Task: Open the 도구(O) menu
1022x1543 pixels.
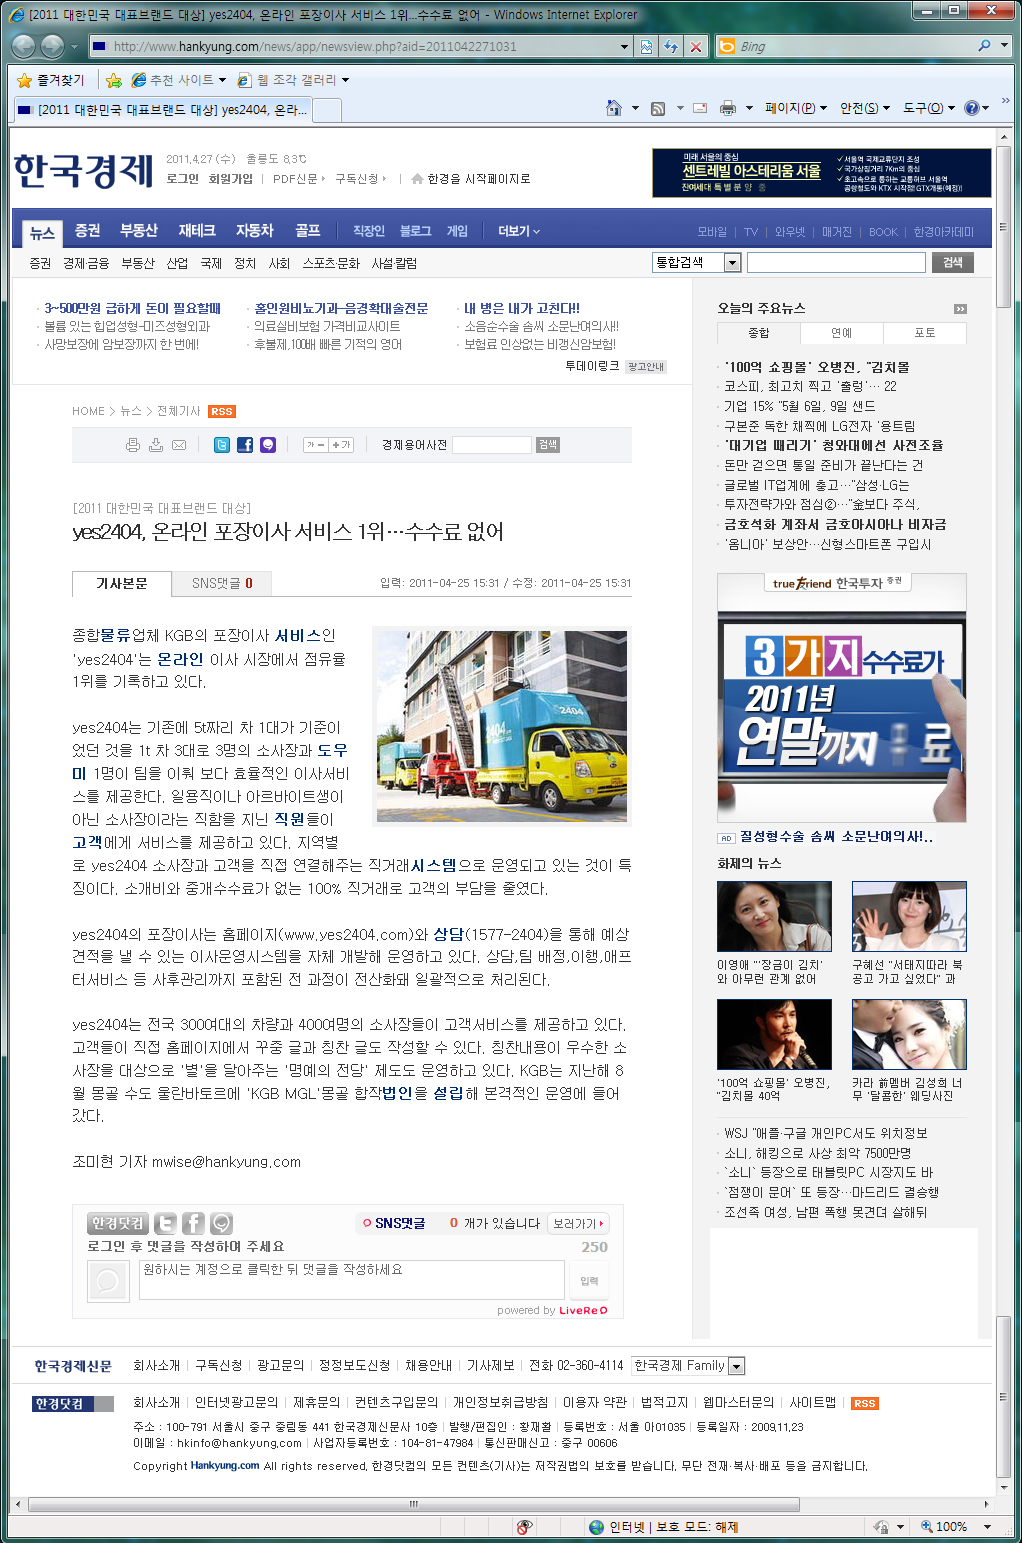Action: pyautogui.click(x=928, y=108)
